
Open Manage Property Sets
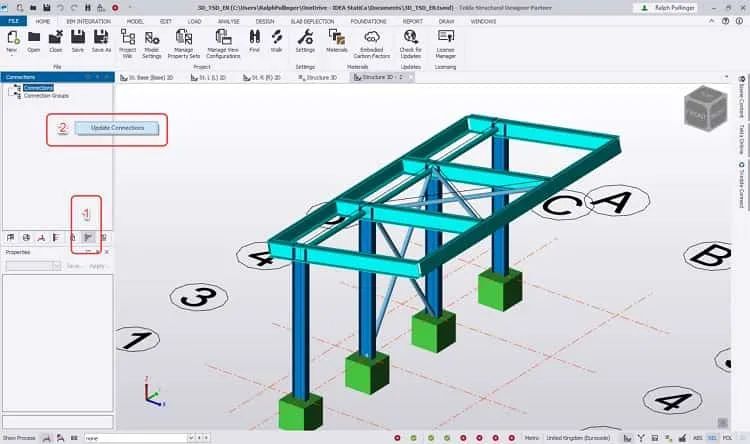184,44
